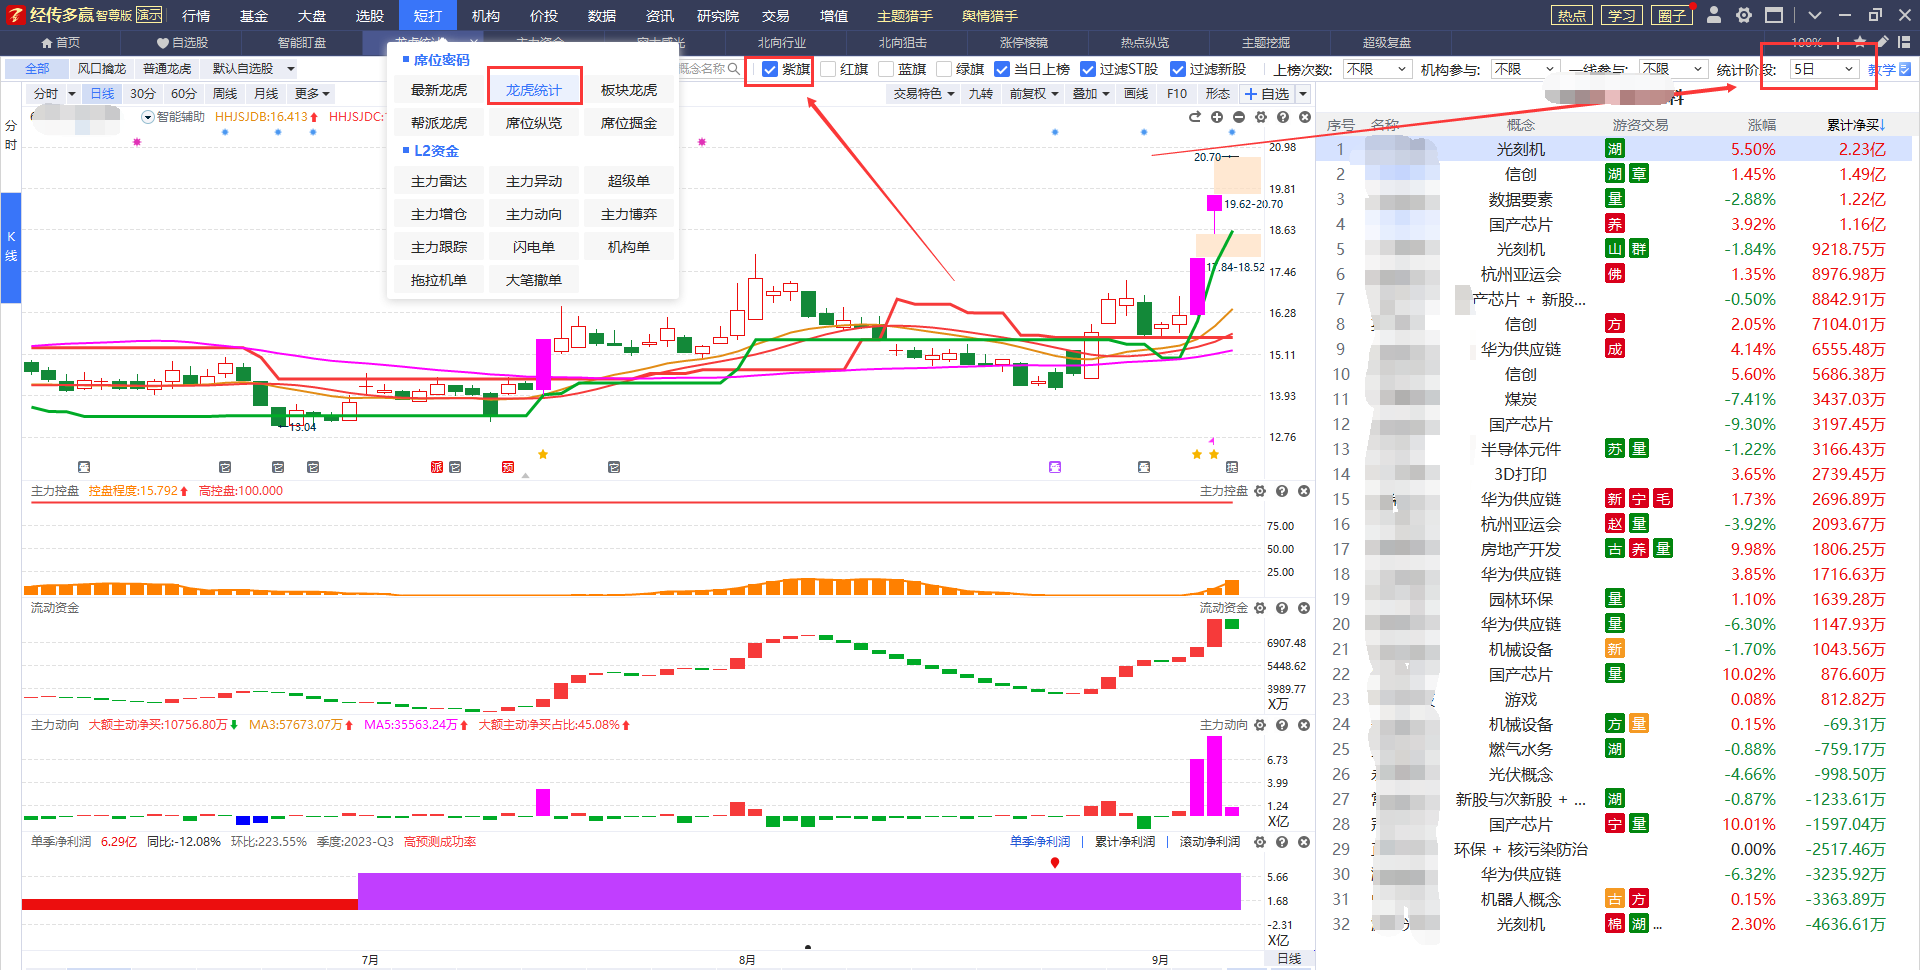Open the 叠加 dropdown

[x=1092, y=94]
